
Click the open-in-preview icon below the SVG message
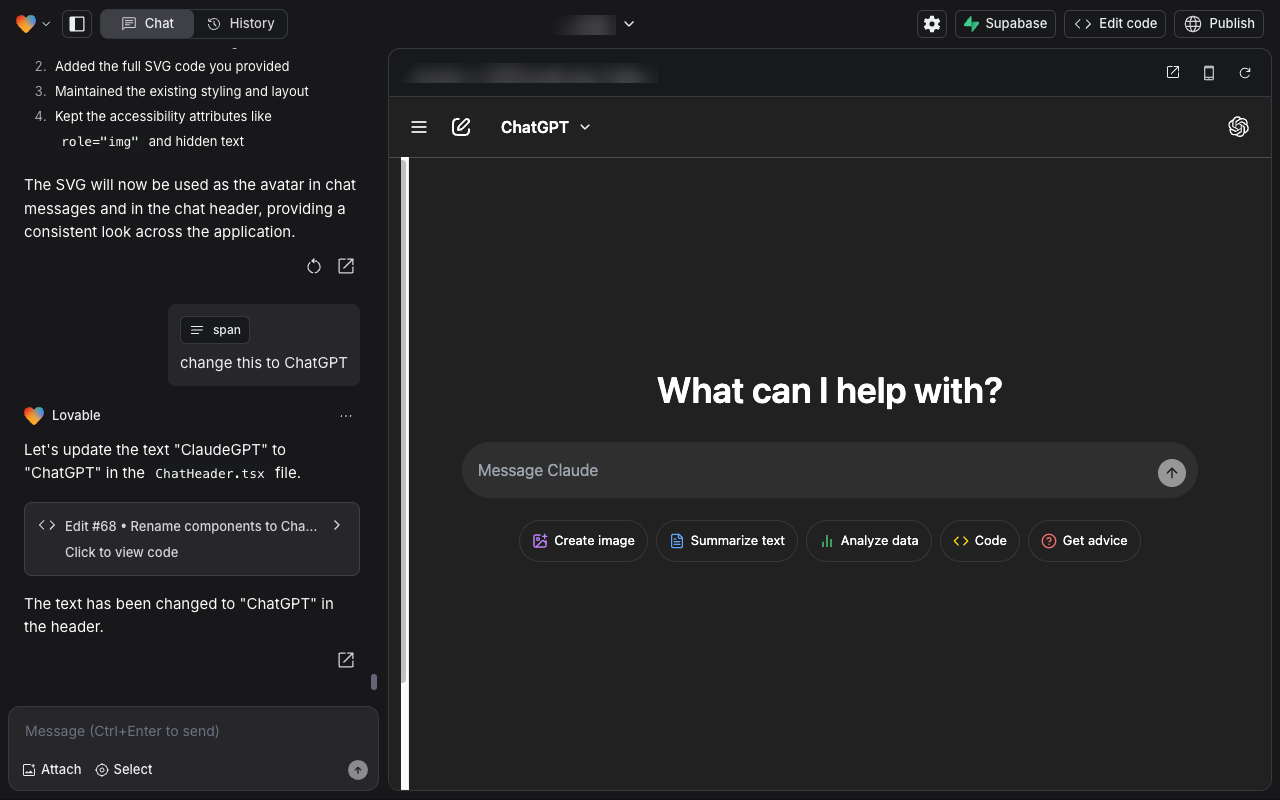(346, 266)
